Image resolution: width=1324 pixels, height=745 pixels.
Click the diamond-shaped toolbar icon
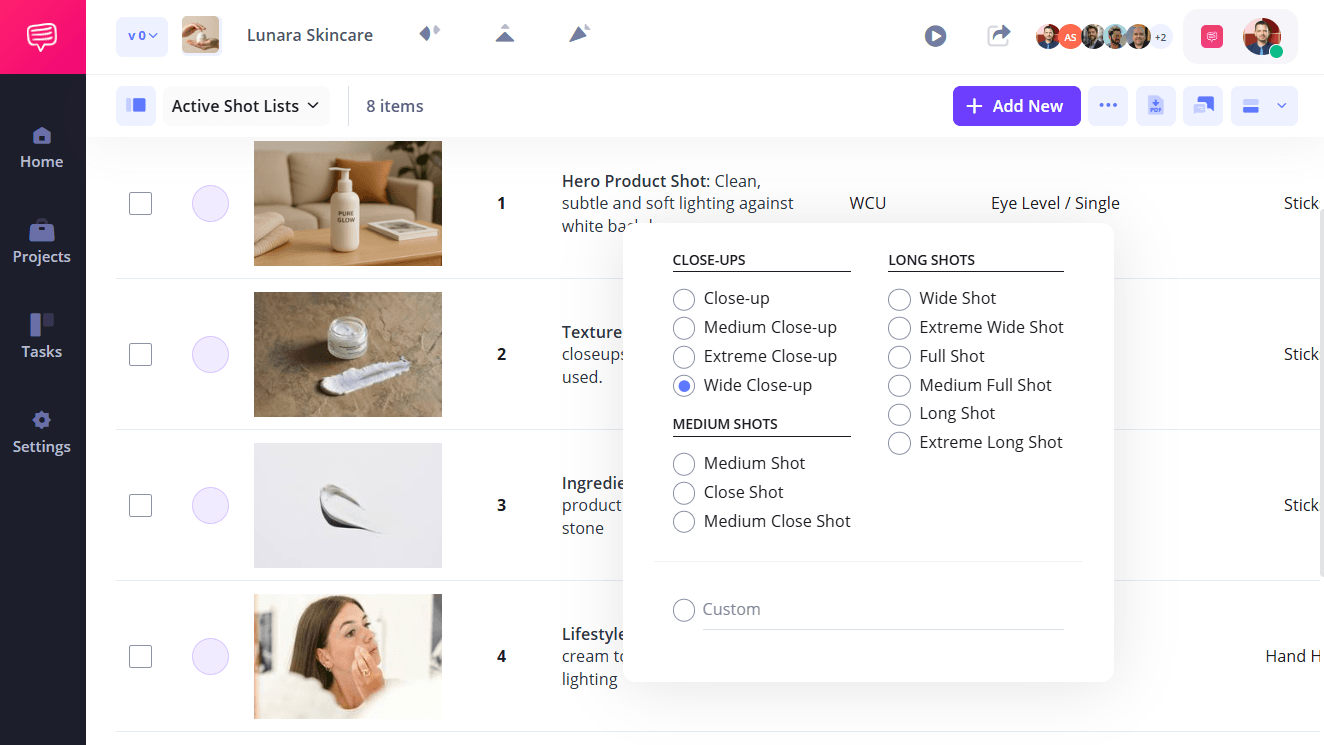[429, 34]
